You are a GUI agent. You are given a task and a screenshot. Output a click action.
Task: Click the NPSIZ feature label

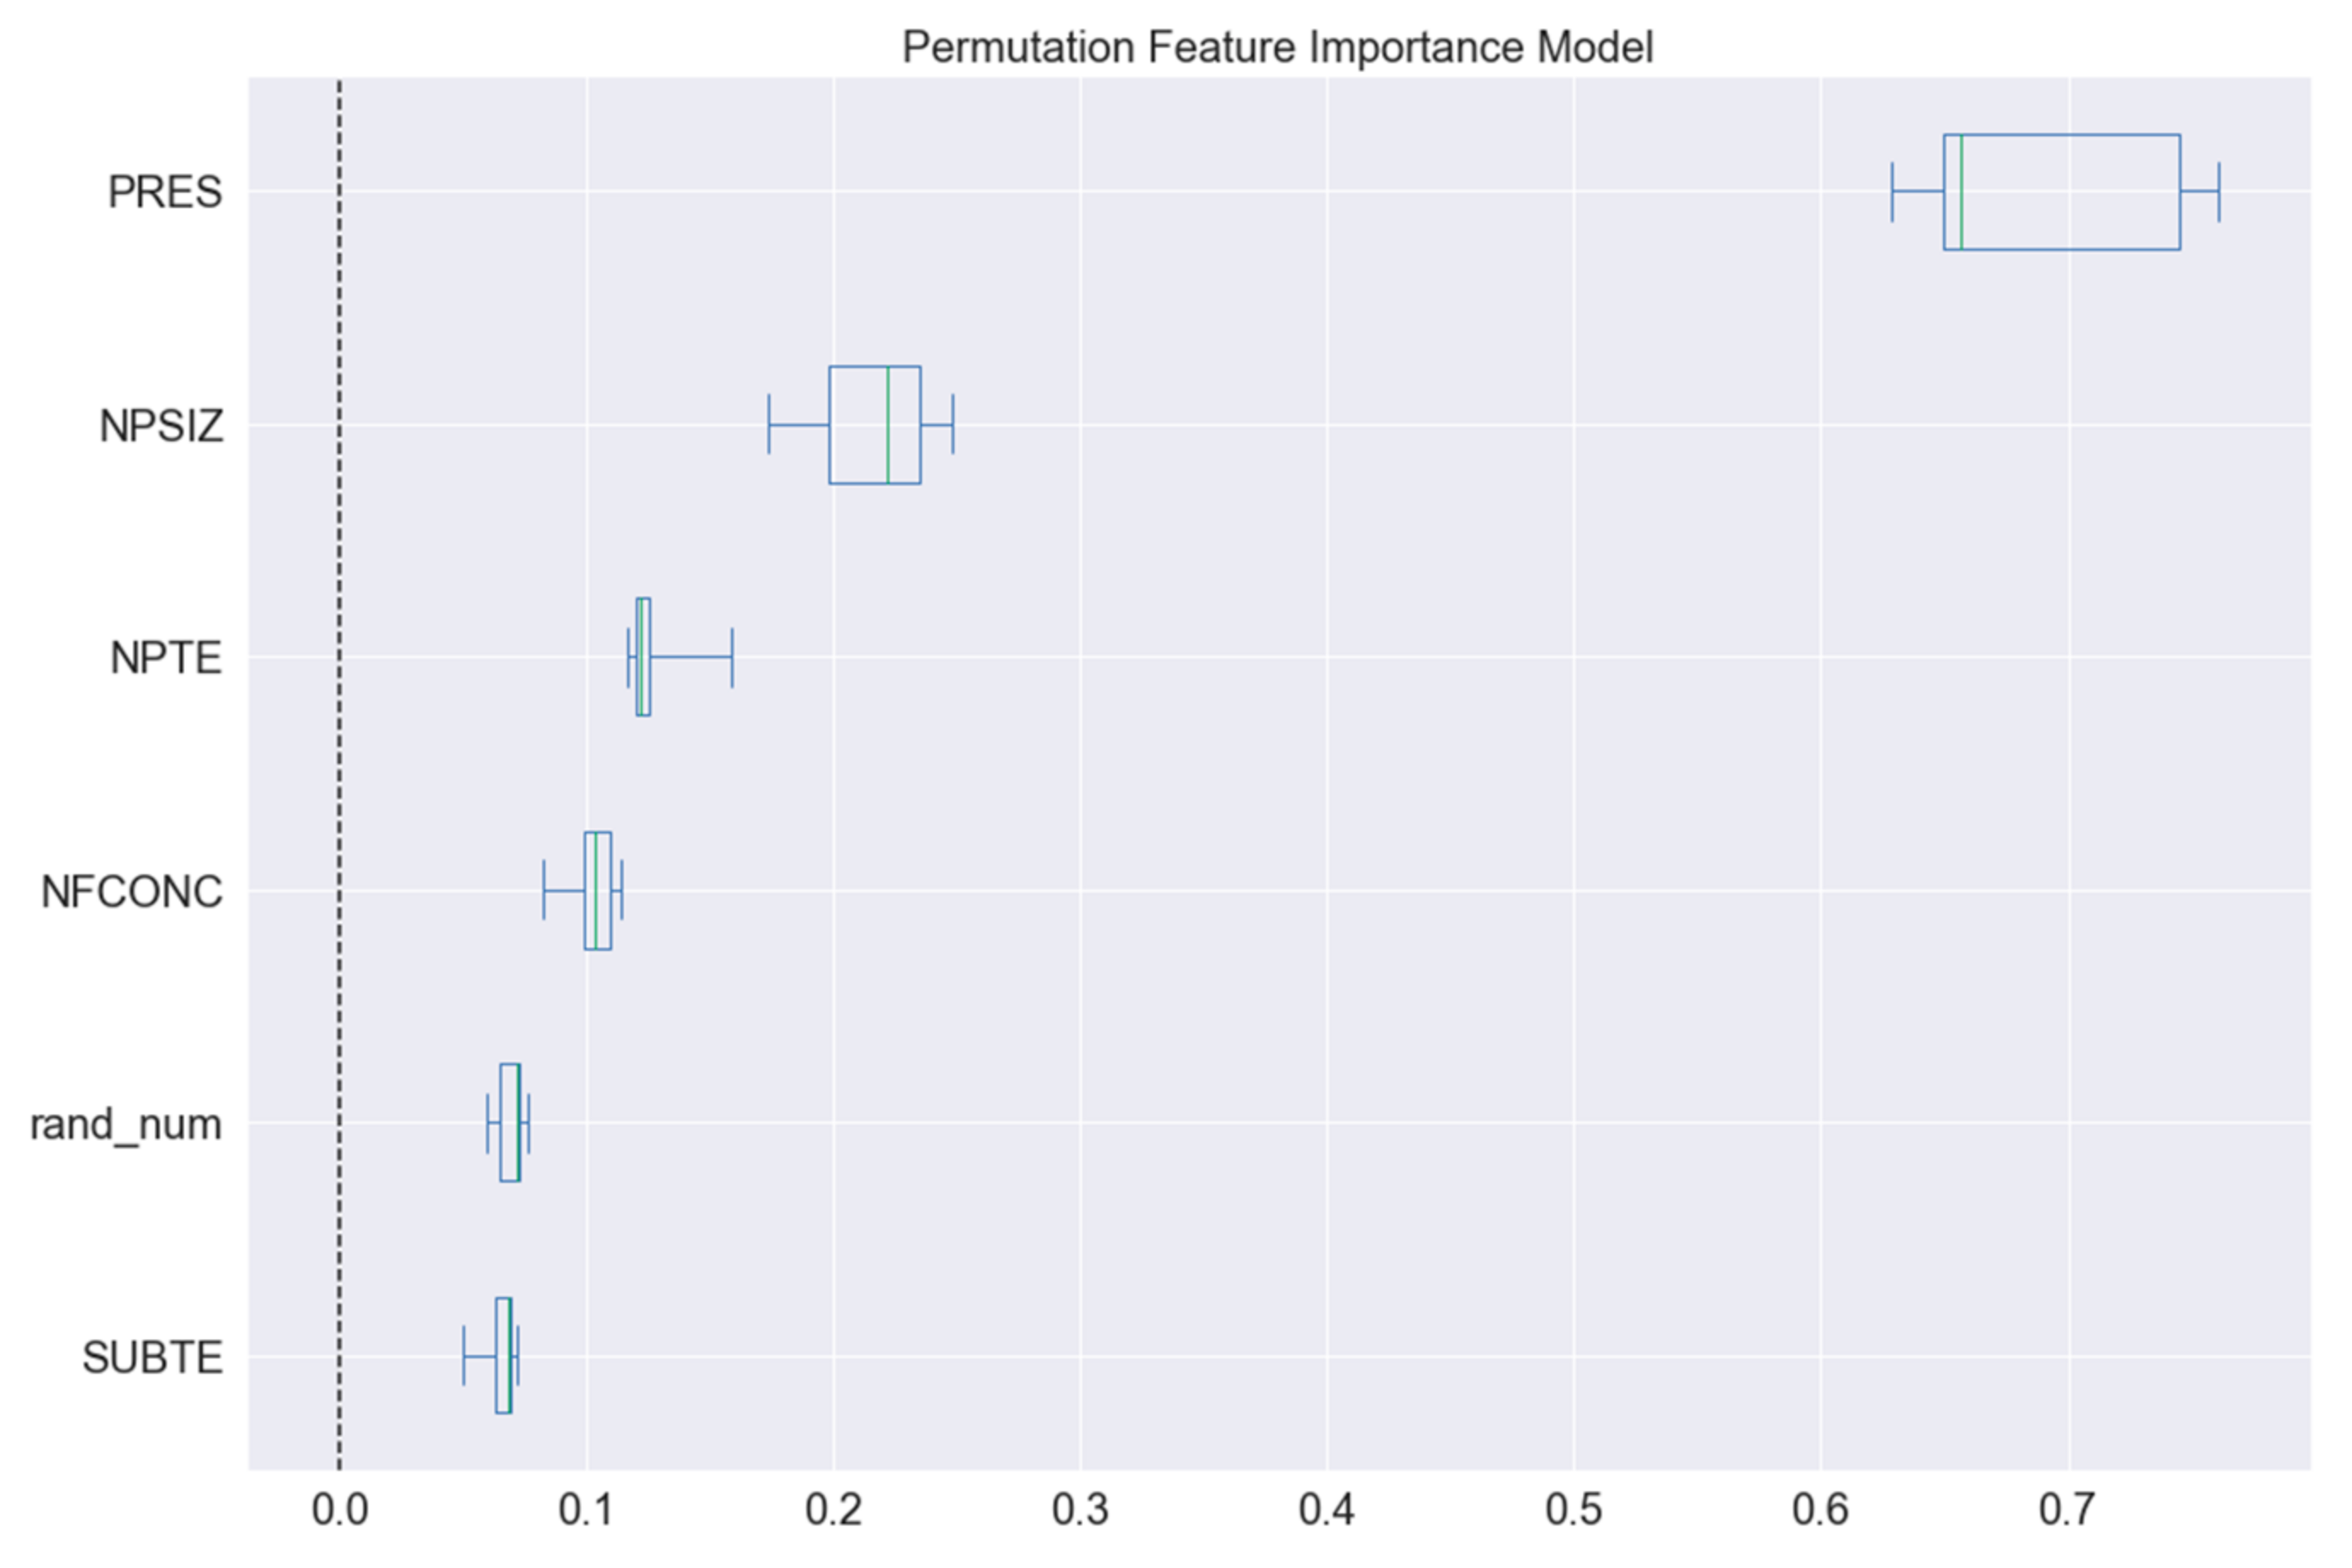[161, 426]
